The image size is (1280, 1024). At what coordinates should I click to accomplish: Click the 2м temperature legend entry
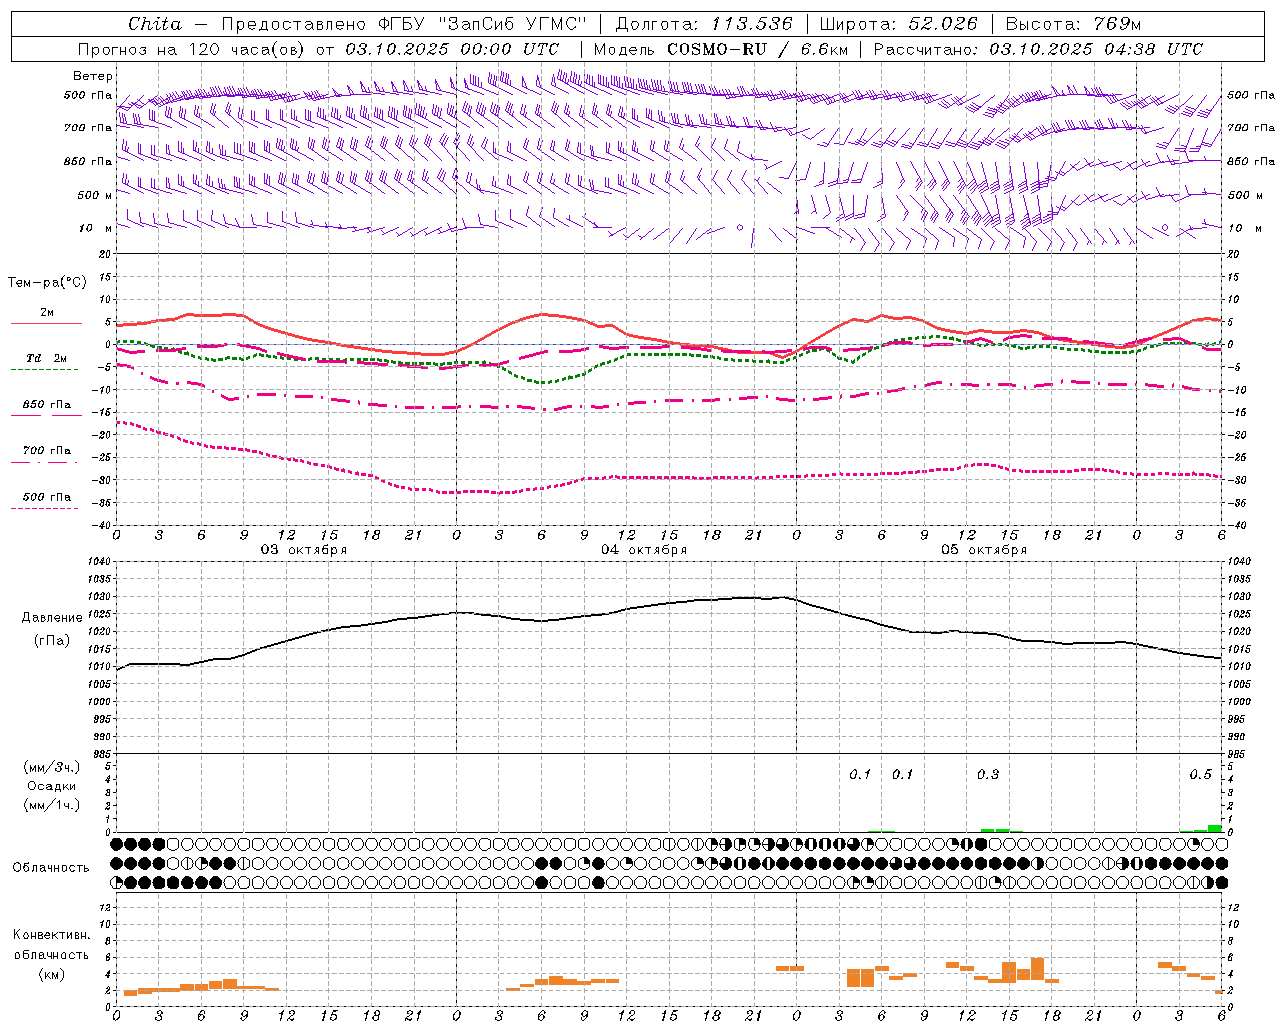coord(47,313)
